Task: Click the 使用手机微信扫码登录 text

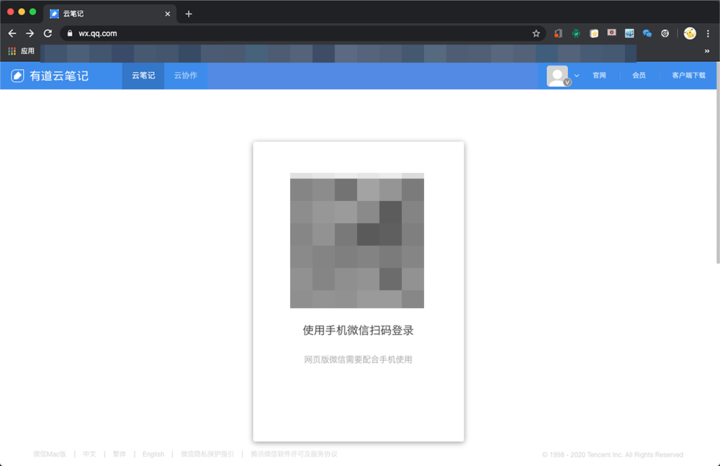Action: coord(358,331)
